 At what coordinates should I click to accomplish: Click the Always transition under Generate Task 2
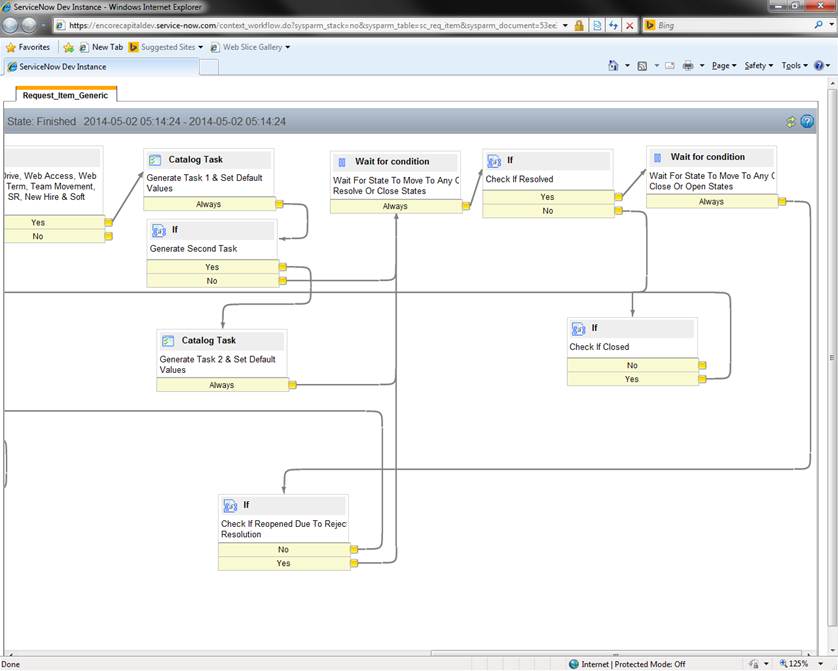[221, 385]
